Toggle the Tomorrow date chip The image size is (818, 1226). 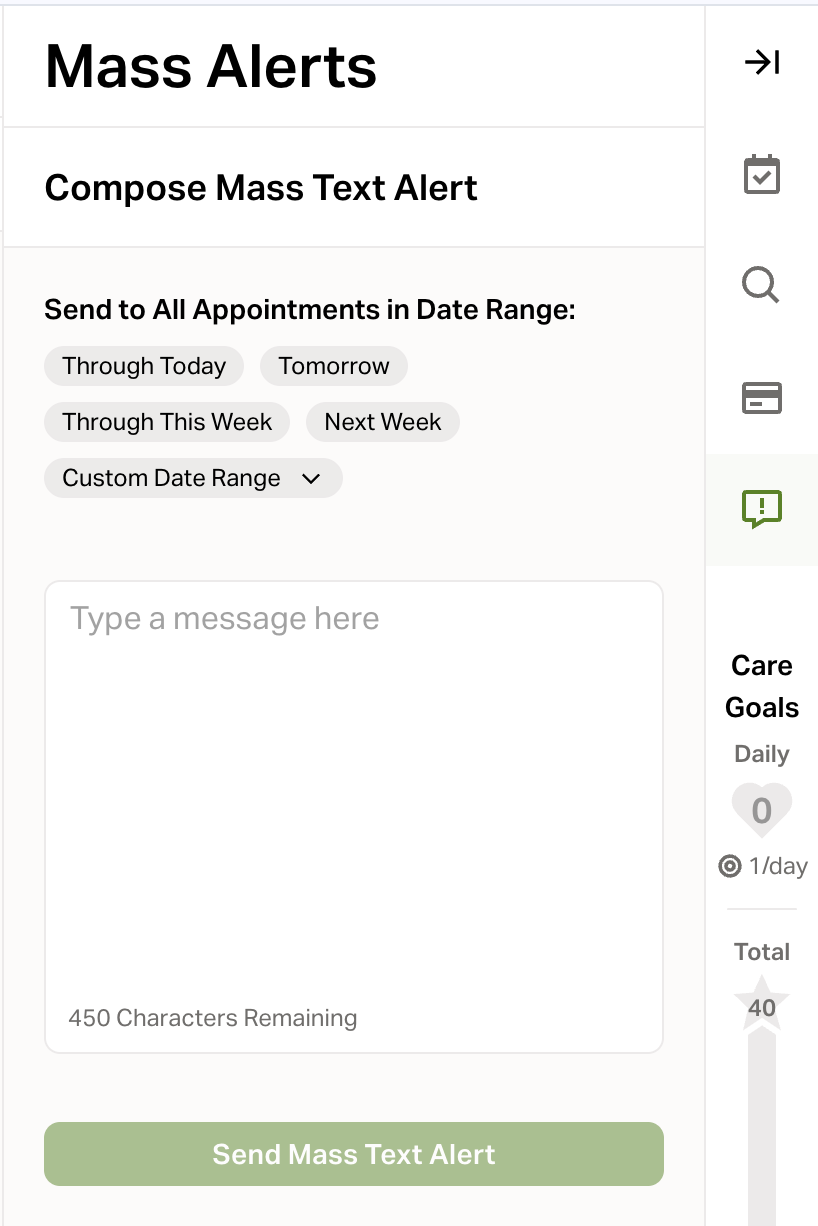point(334,366)
